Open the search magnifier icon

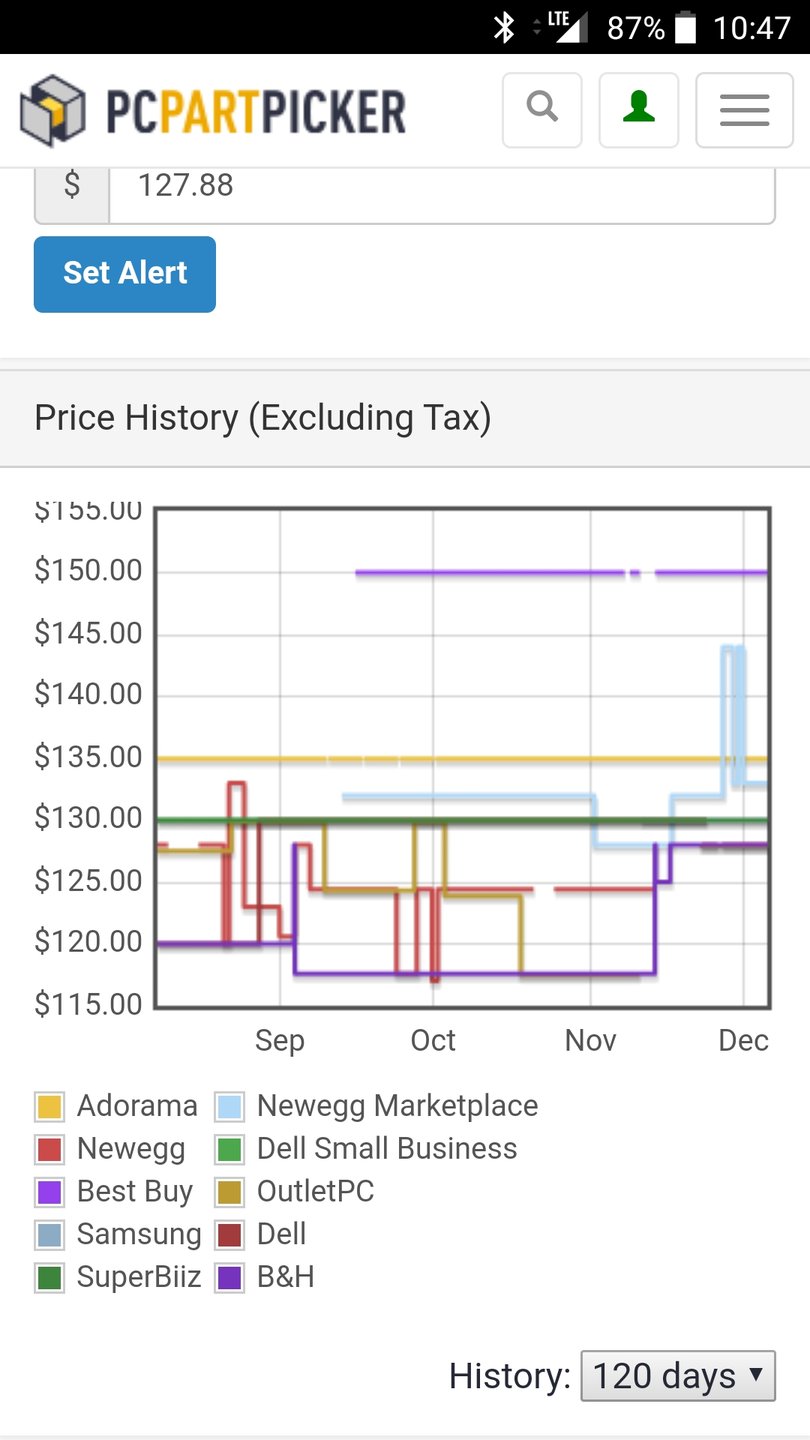pyautogui.click(x=542, y=110)
